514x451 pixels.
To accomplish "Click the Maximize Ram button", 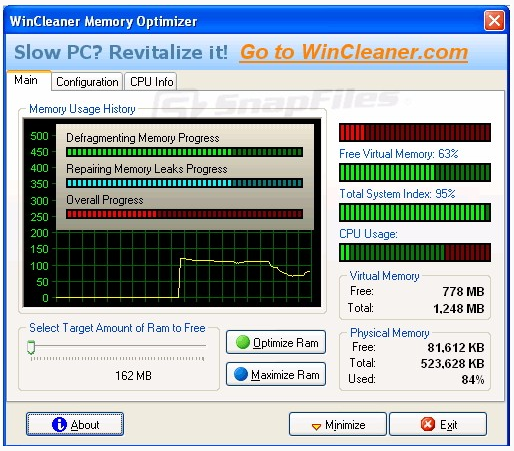I will pyautogui.click(x=276, y=374).
